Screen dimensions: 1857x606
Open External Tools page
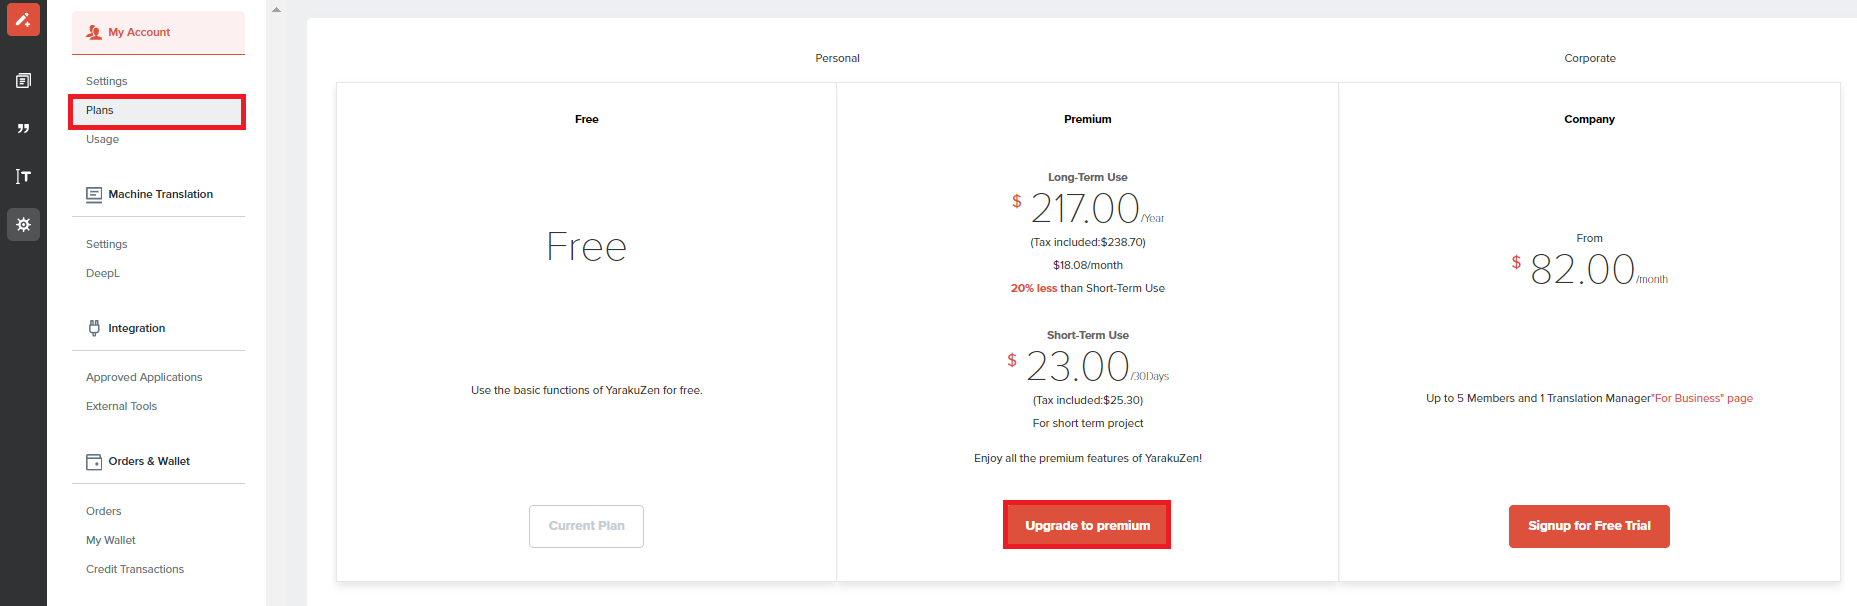click(x=121, y=406)
